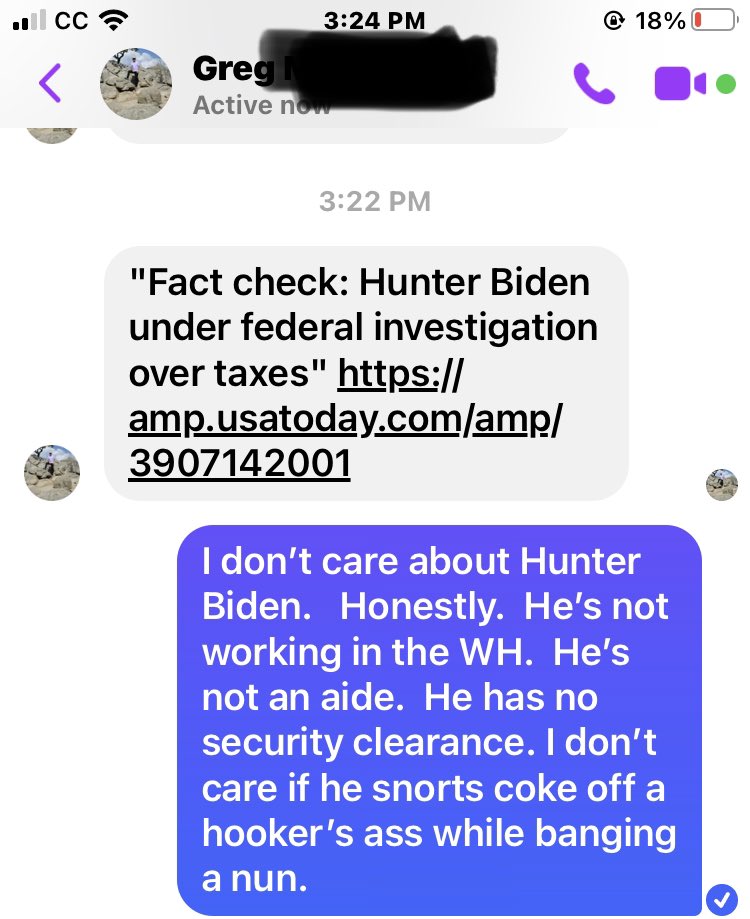The image size is (750, 919).
Task: Tap the rotation lock icon near the battery
Action: pyautogui.click(x=613, y=21)
